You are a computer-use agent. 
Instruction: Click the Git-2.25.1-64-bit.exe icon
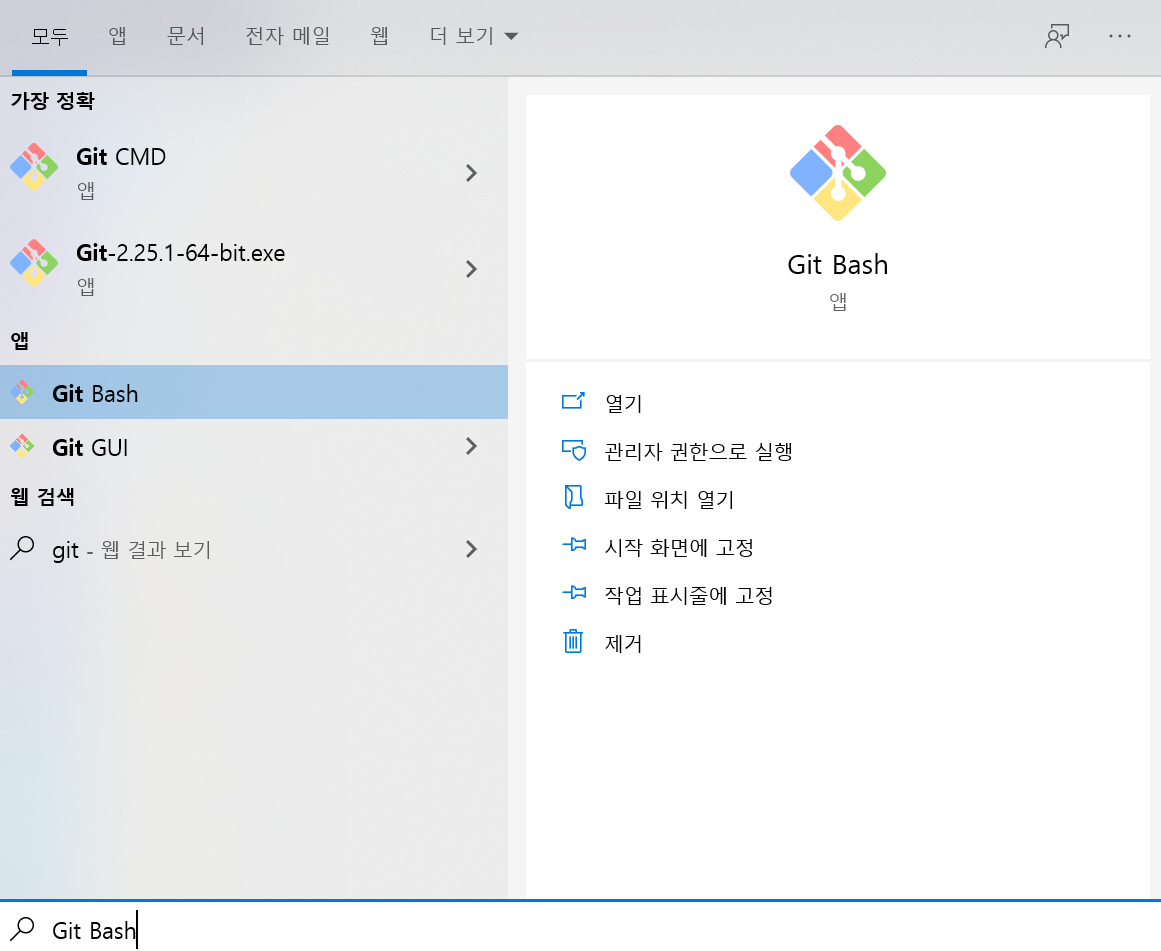[34, 263]
